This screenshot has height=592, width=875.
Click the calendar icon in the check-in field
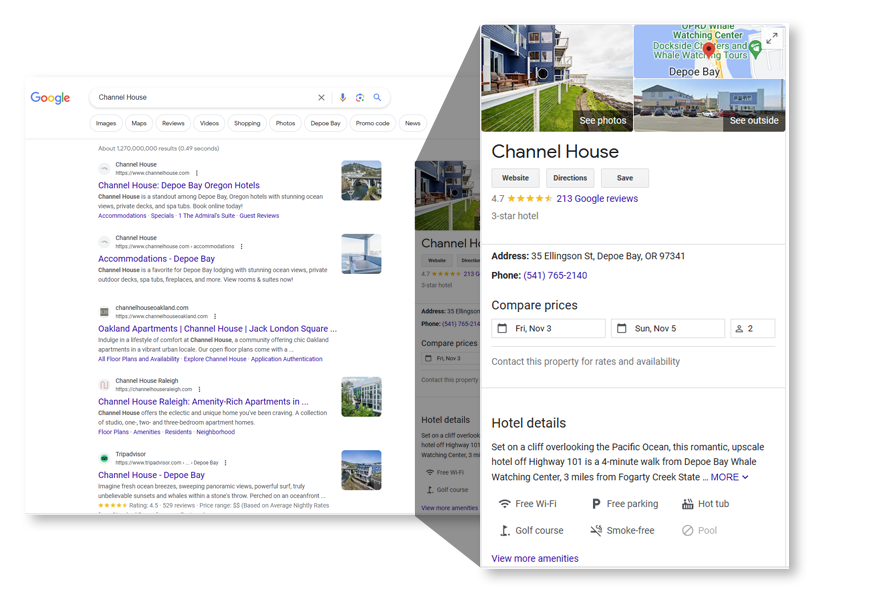point(504,327)
